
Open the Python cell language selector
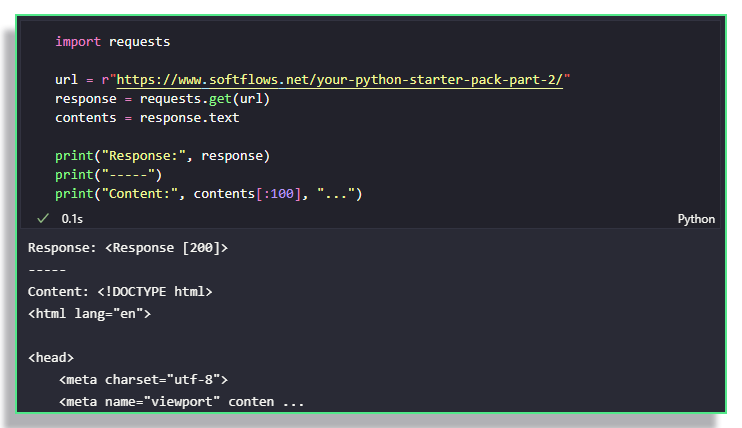(x=696, y=219)
